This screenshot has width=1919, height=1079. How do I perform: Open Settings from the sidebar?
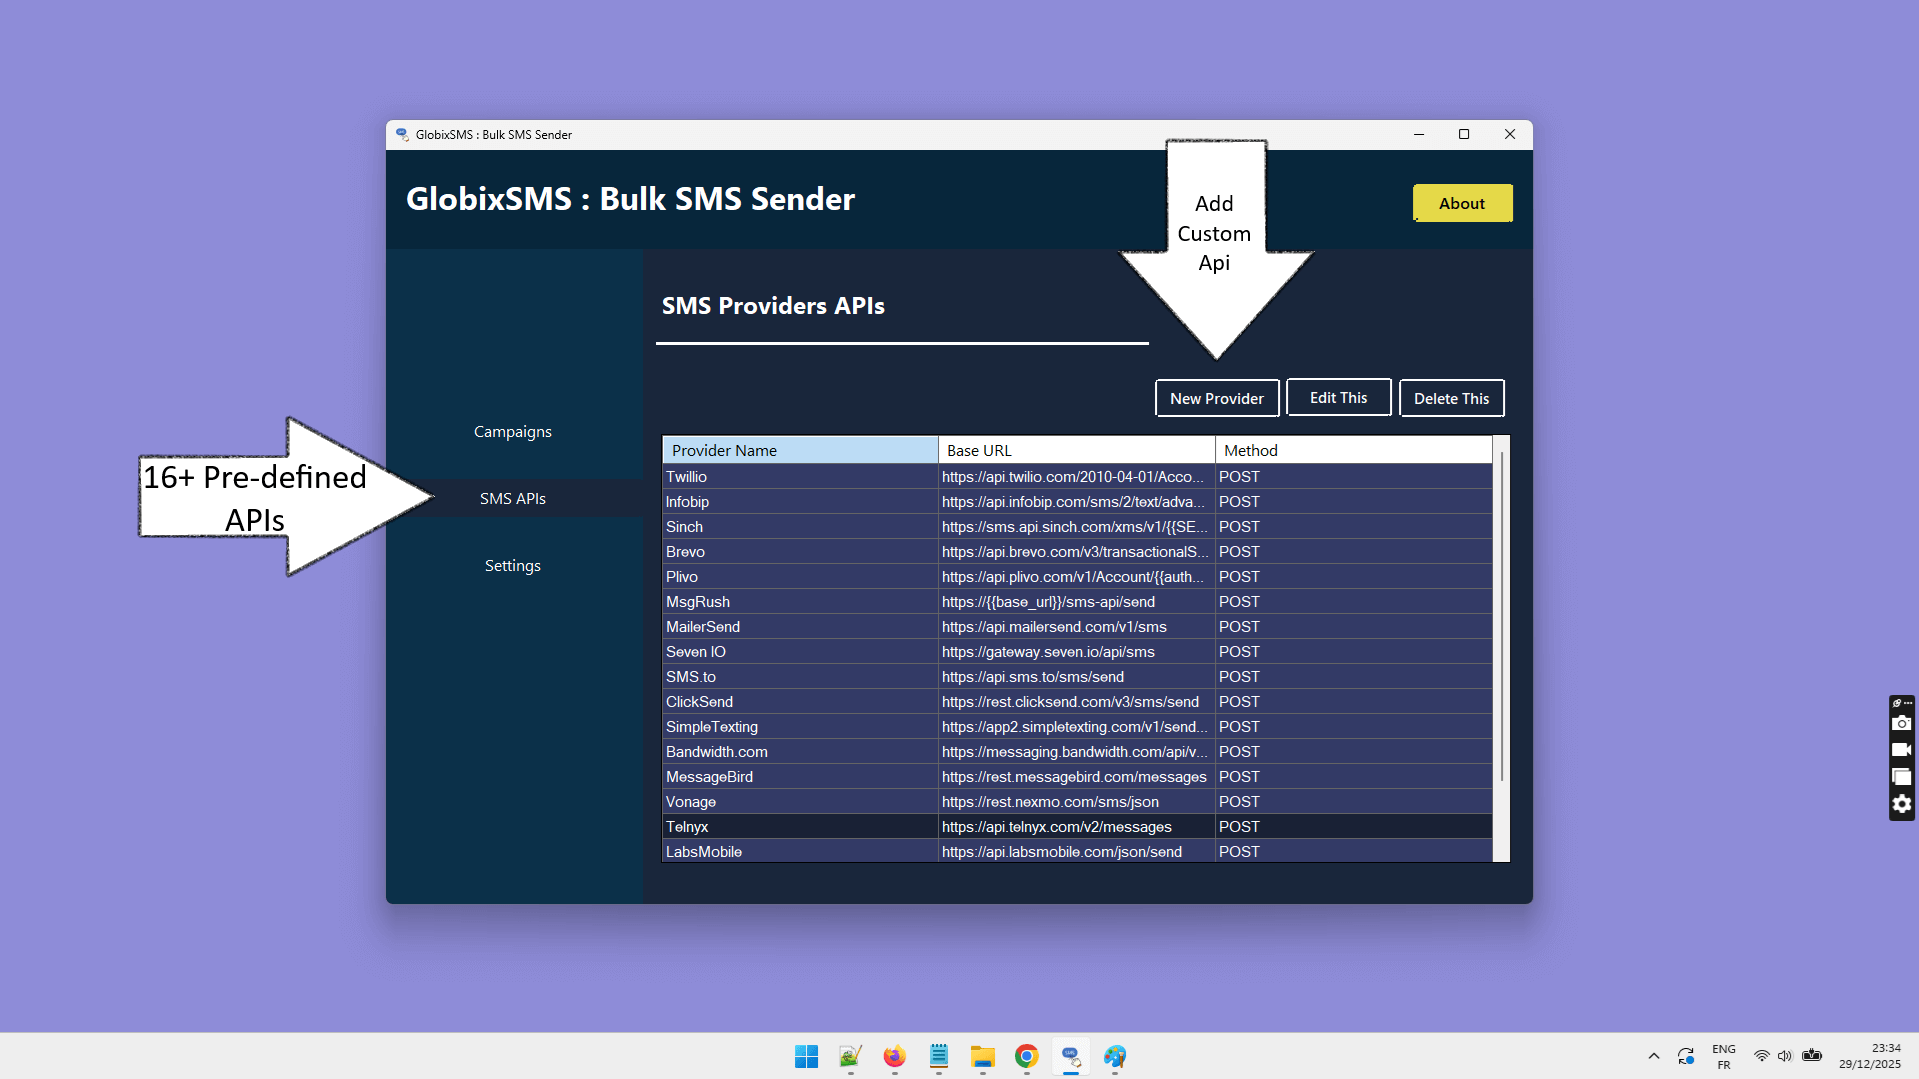pyautogui.click(x=512, y=565)
